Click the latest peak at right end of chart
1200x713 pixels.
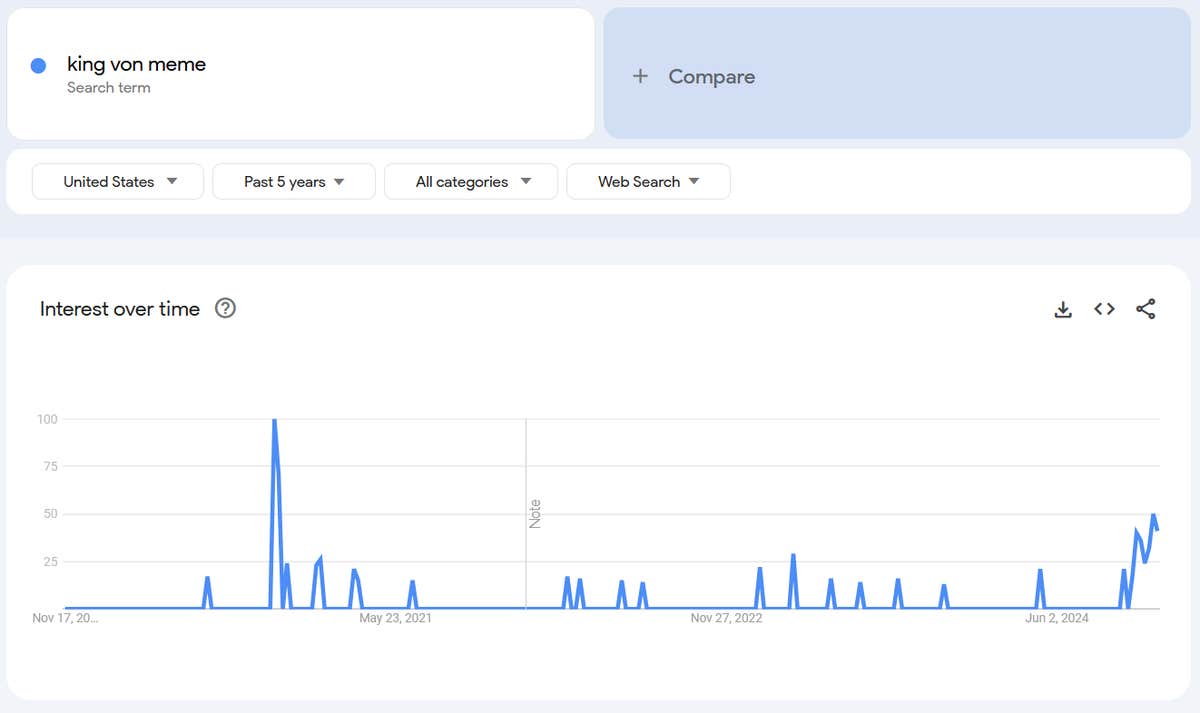pos(1153,515)
